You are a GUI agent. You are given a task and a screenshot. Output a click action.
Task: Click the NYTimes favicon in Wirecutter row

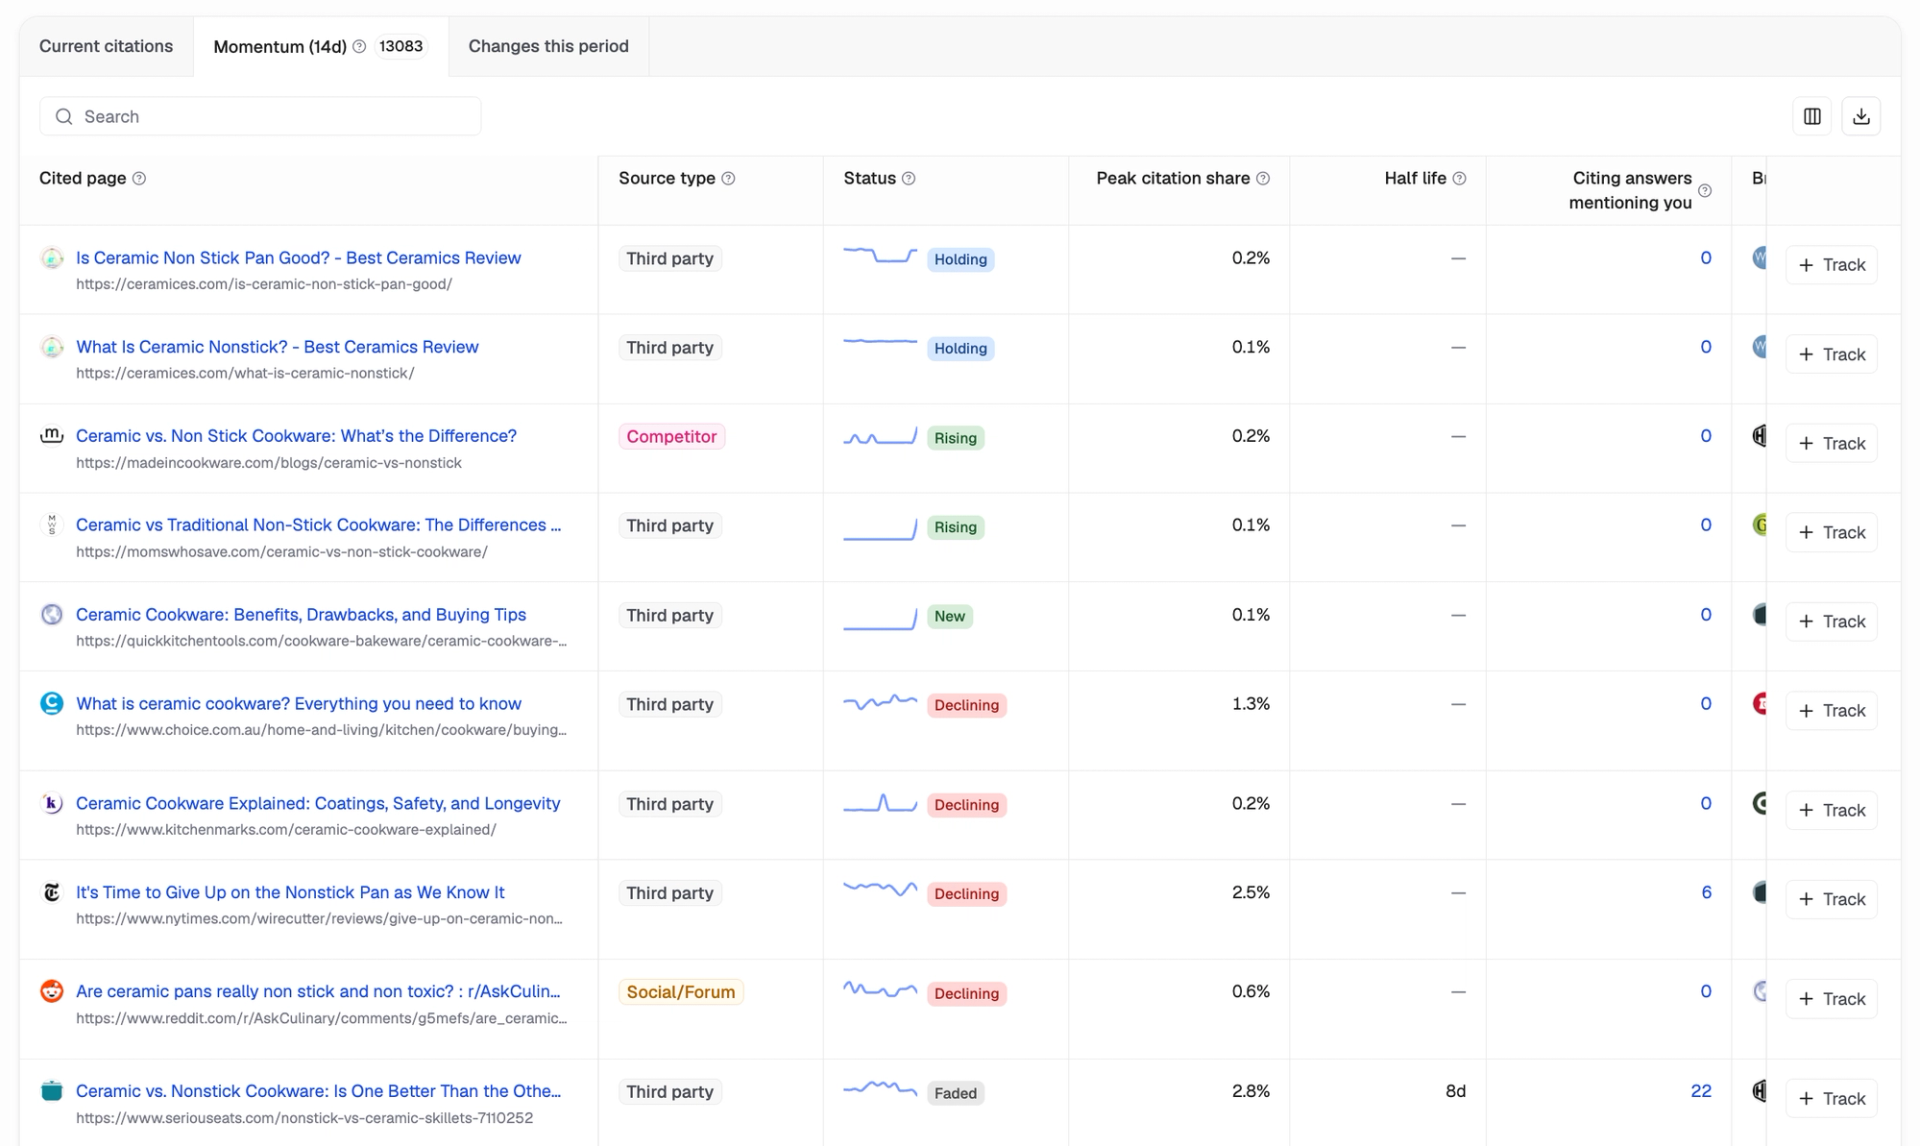pyautogui.click(x=52, y=892)
